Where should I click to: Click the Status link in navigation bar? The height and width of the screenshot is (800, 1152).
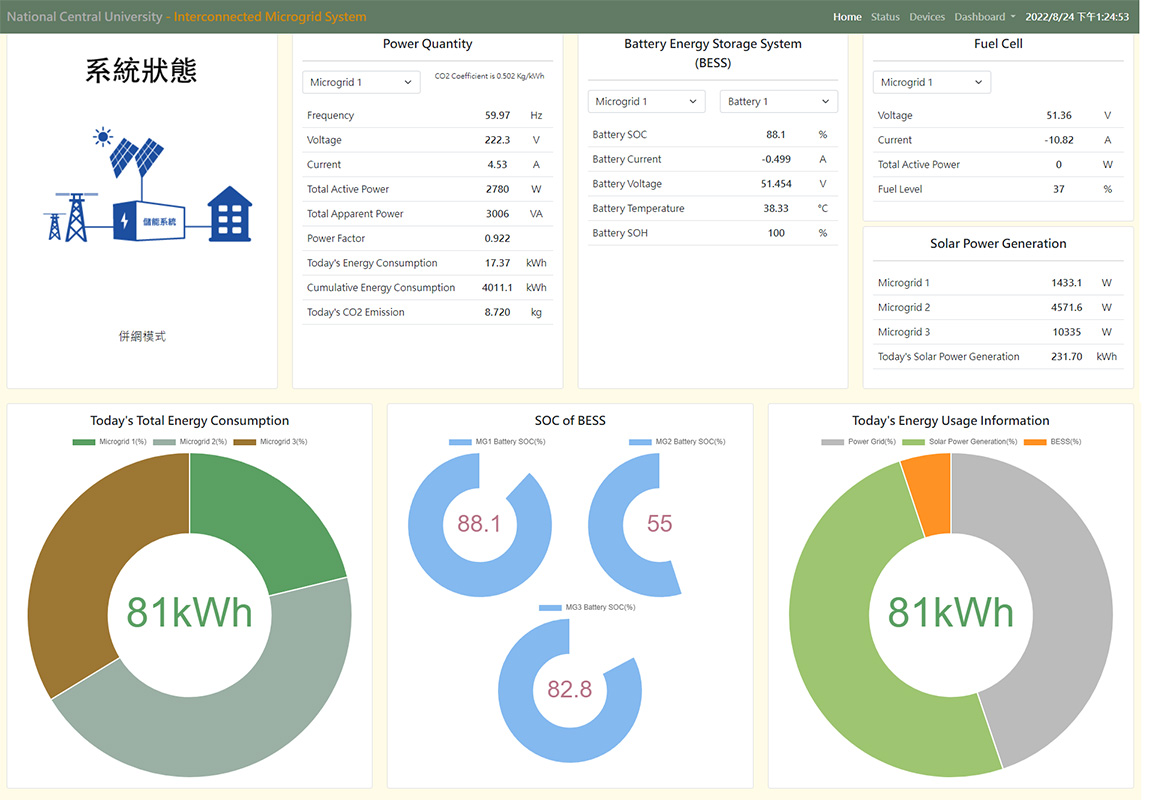(885, 17)
